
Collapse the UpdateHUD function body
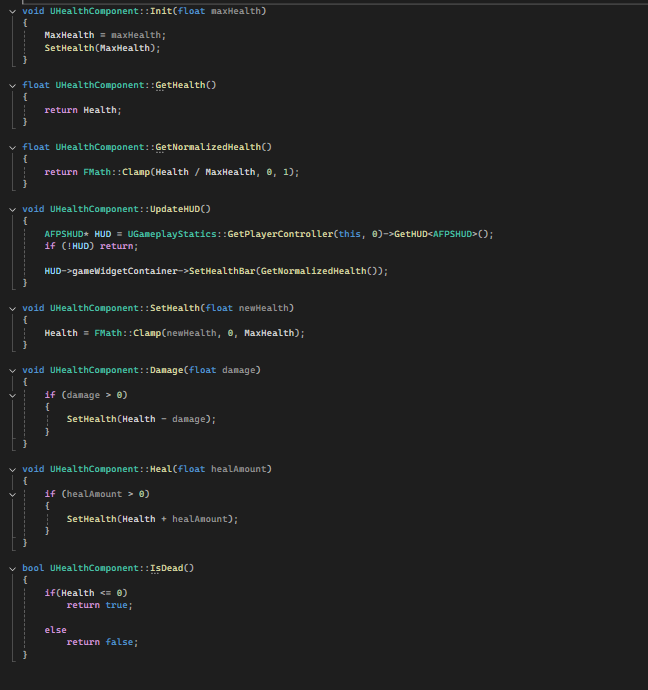pos(12,209)
